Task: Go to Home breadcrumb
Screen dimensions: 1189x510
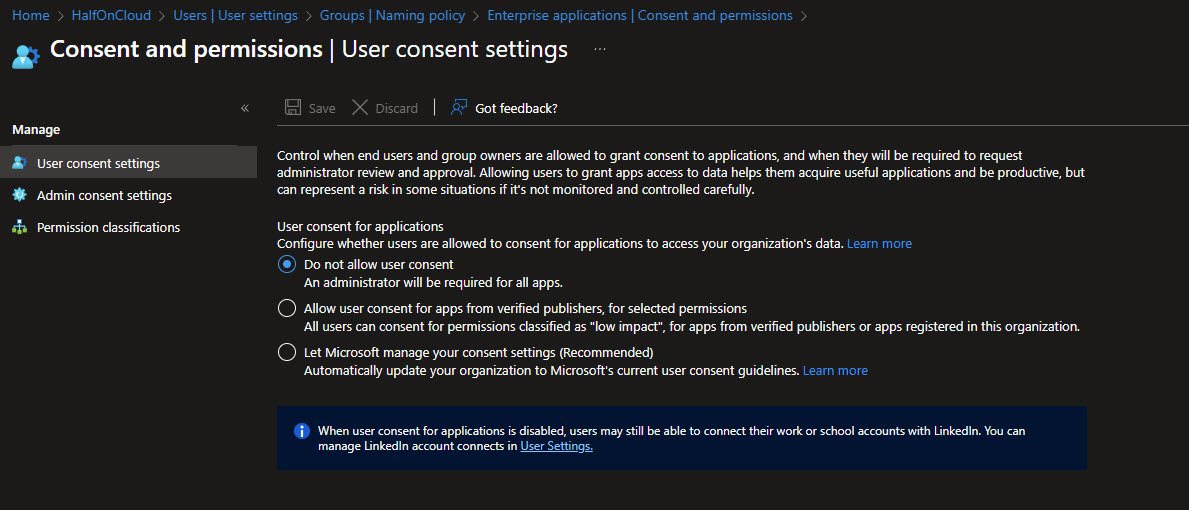Action: 30,15
